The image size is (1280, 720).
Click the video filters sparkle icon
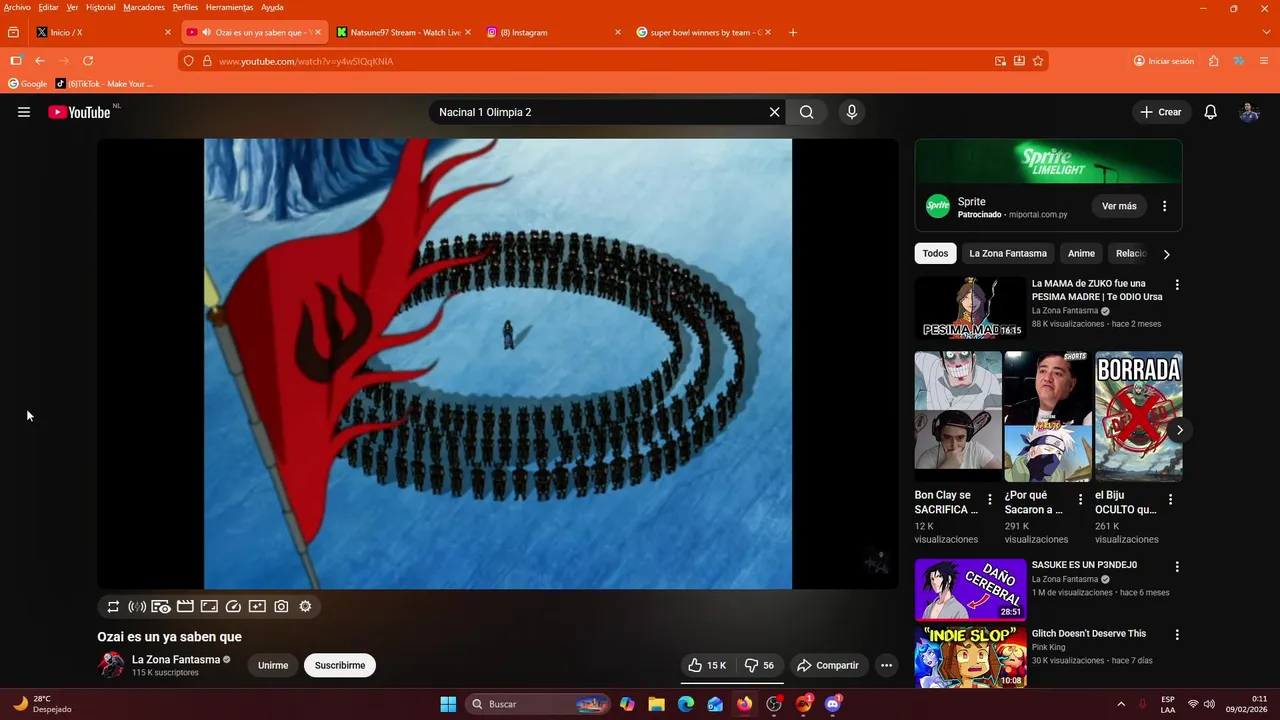coord(257,606)
